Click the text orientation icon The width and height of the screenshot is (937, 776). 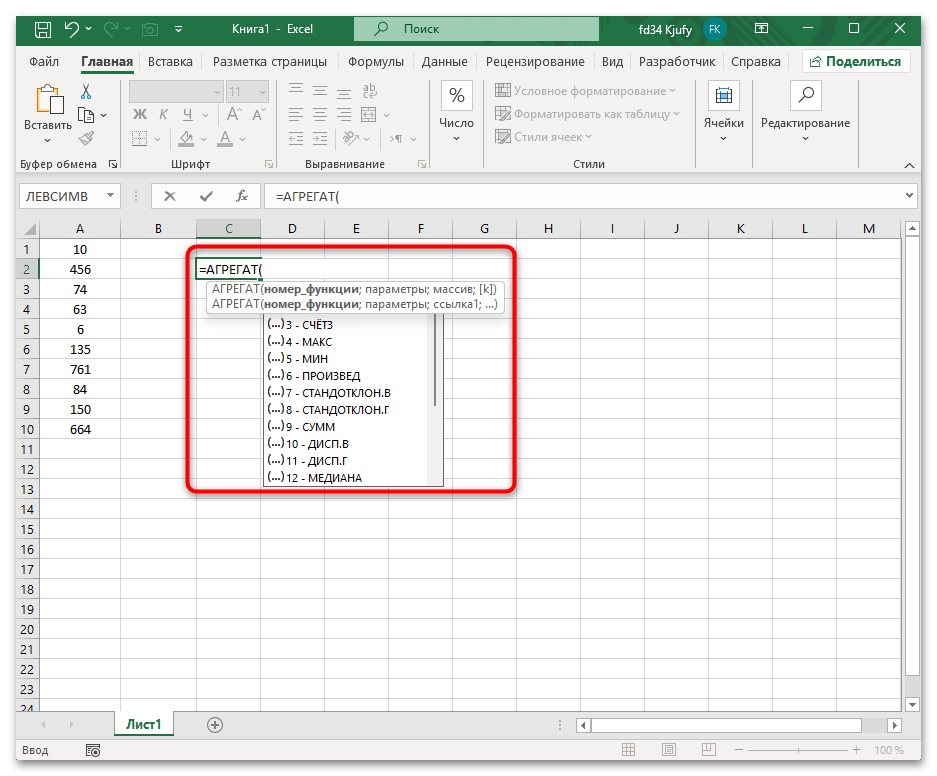(351, 139)
